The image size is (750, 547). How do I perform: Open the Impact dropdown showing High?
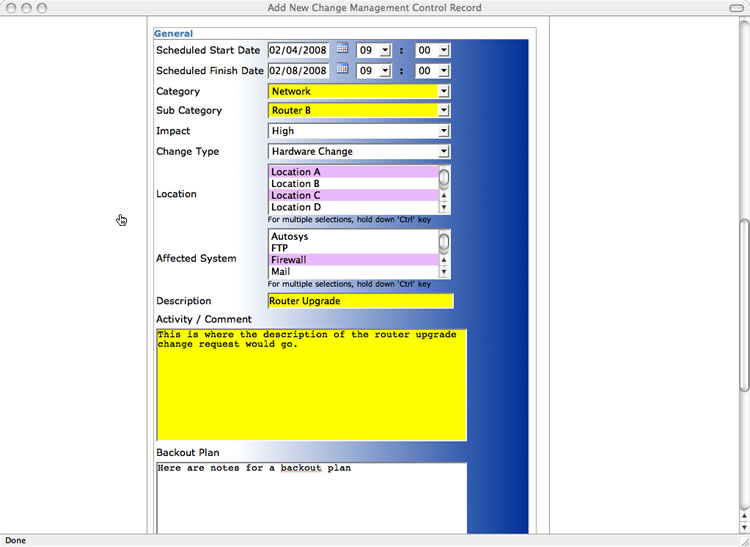point(359,131)
